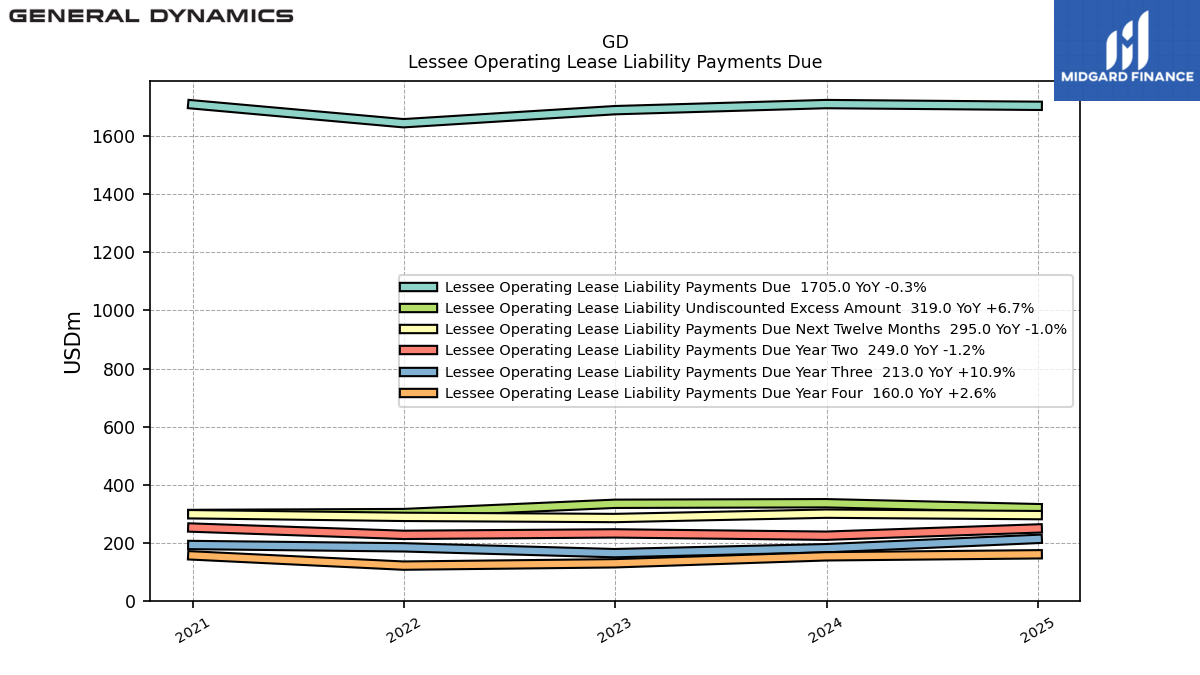This screenshot has height=675, width=1200.
Task: Click the 2023 x-axis tick label
Action: [615, 629]
